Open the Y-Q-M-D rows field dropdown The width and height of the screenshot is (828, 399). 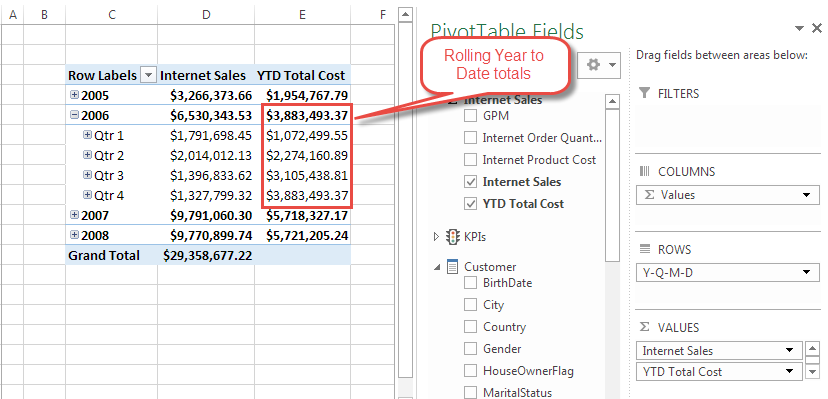tap(806, 273)
